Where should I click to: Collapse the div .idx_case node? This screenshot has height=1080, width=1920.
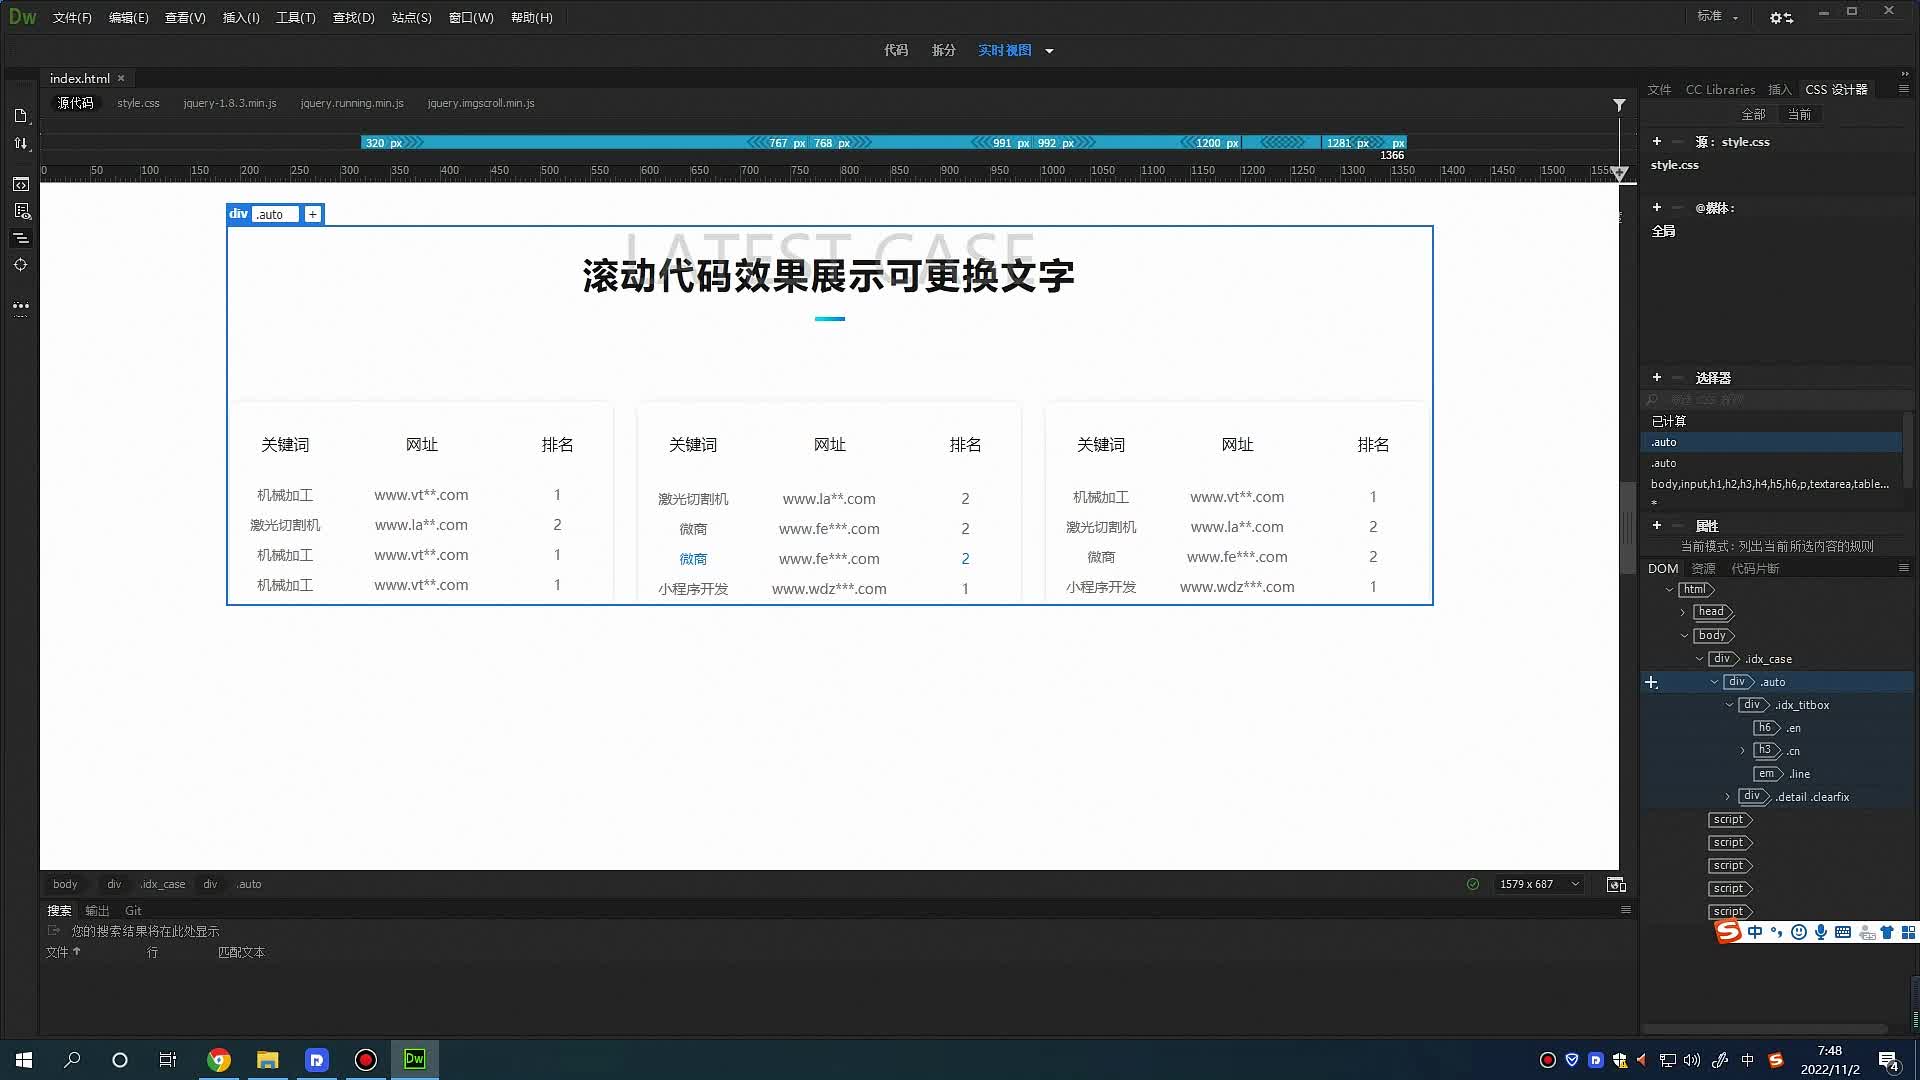[x=1699, y=659]
